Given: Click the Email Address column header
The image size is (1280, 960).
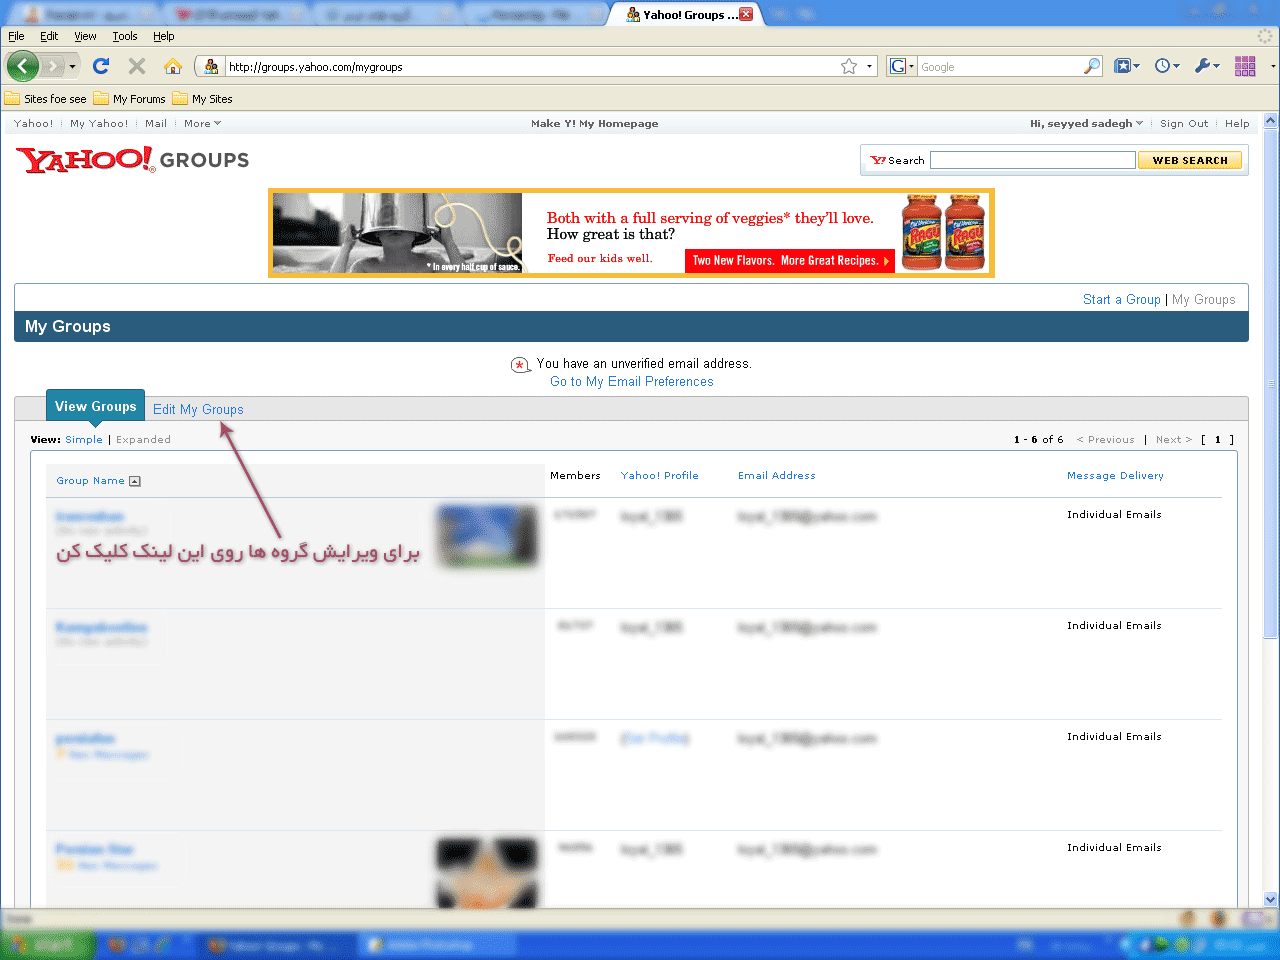Looking at the screenshot, I should pos(777,476).
